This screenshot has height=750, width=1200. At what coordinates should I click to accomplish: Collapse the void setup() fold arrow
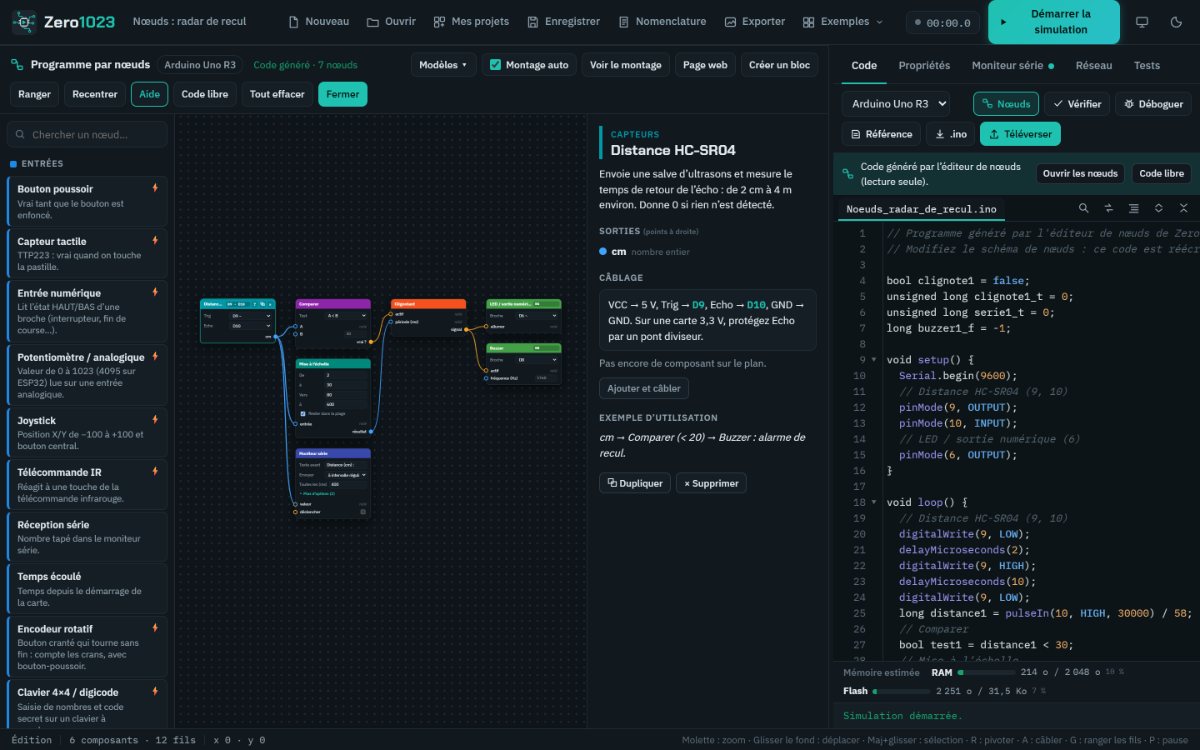click(874, 359)
